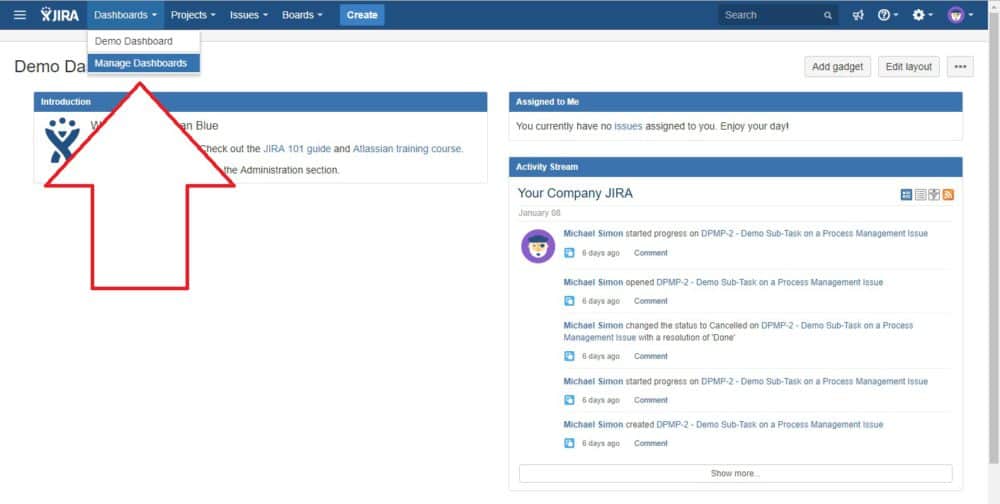Viewport: 1000px width, 504px height.
Task: Click the 'January 08' date label
Action: pyautogui.click(x=539, y=213)
